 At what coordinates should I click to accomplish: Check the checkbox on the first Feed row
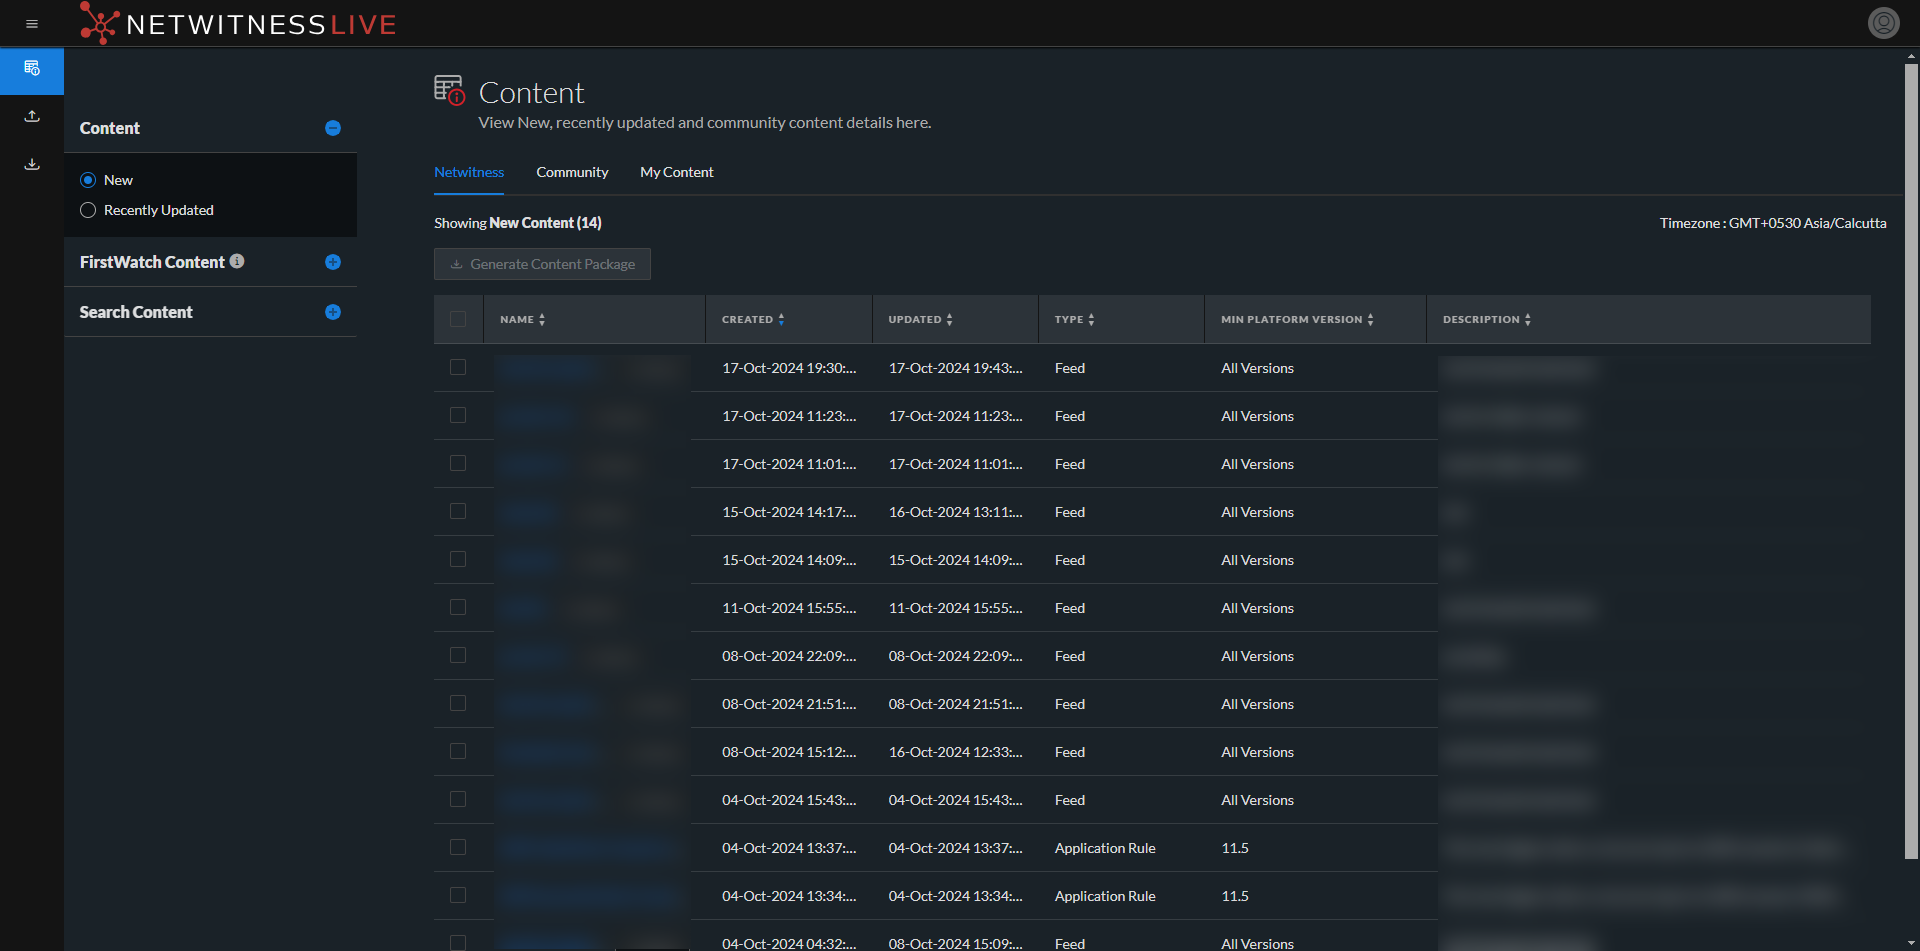458,367
